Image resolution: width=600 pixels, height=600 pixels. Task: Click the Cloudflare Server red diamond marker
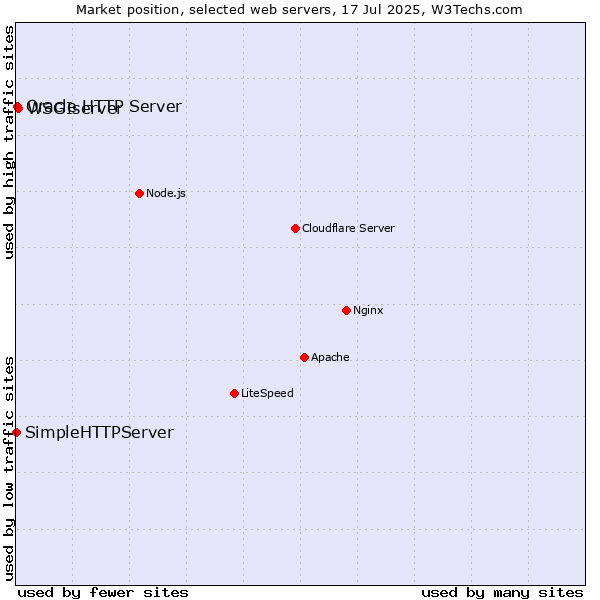click(295, 228)
